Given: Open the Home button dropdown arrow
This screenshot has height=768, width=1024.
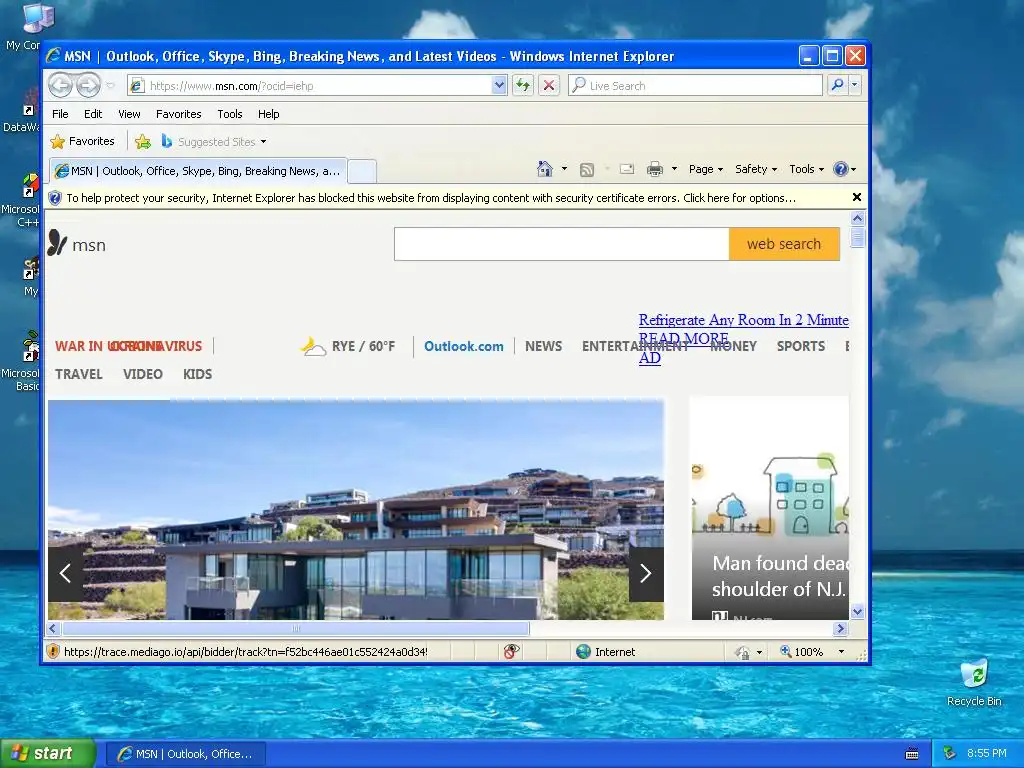Looking at the screenshot, I should tap(564, 169).
